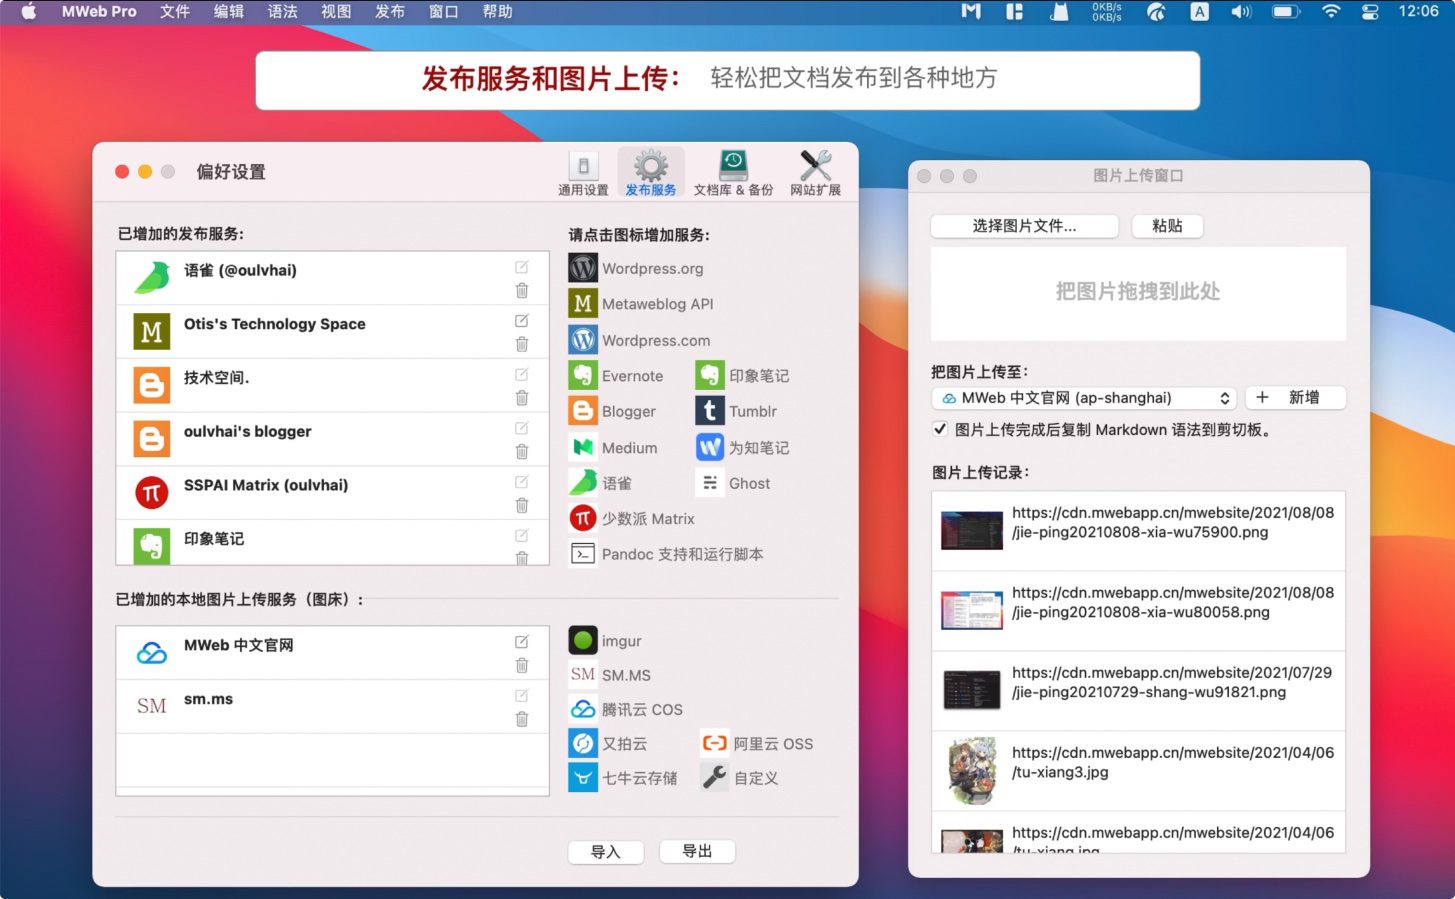
Task: Select the Medium service icon
Action: coord(583,447)
